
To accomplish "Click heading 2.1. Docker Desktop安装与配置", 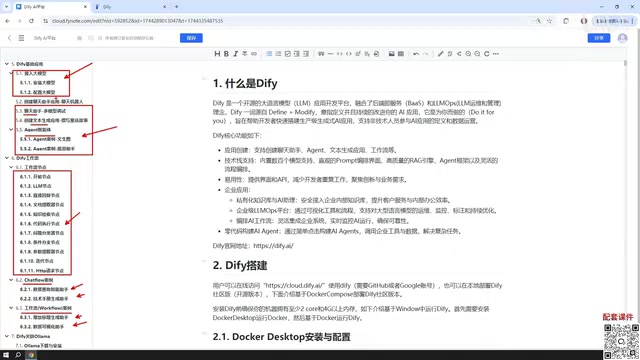I will tap(282, 337).
